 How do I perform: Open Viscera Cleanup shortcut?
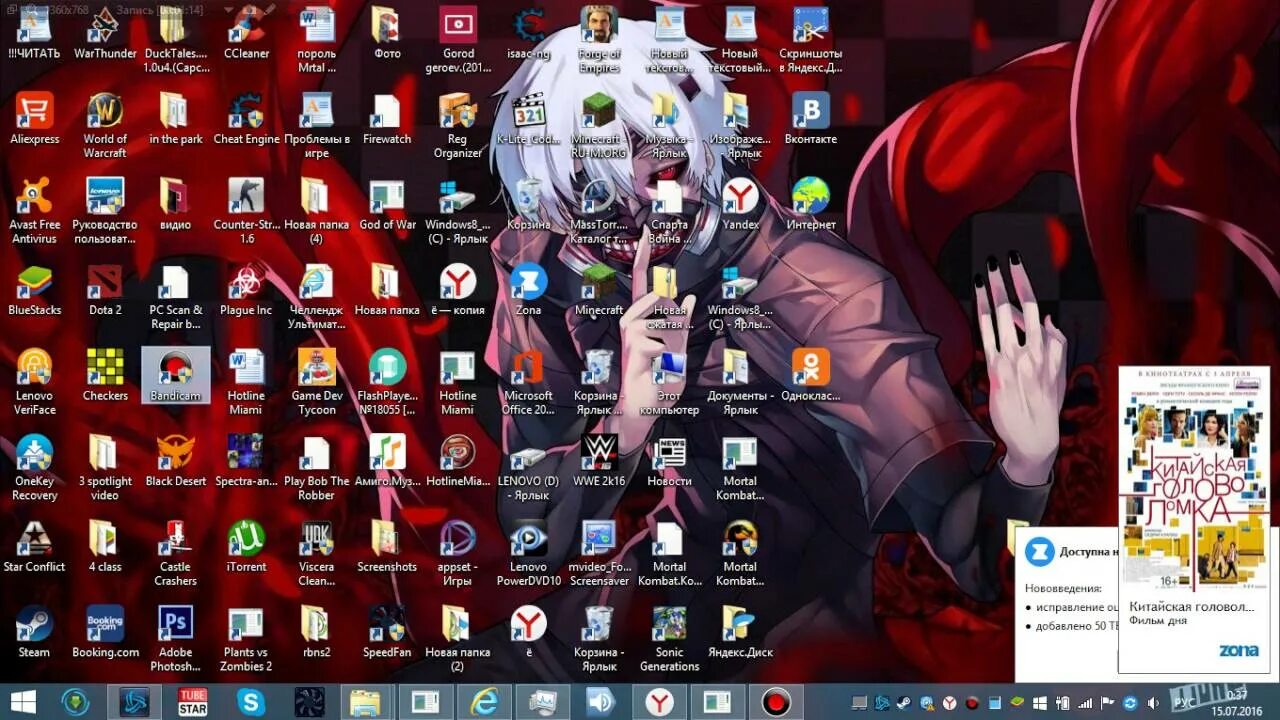(x=317, y=553)
